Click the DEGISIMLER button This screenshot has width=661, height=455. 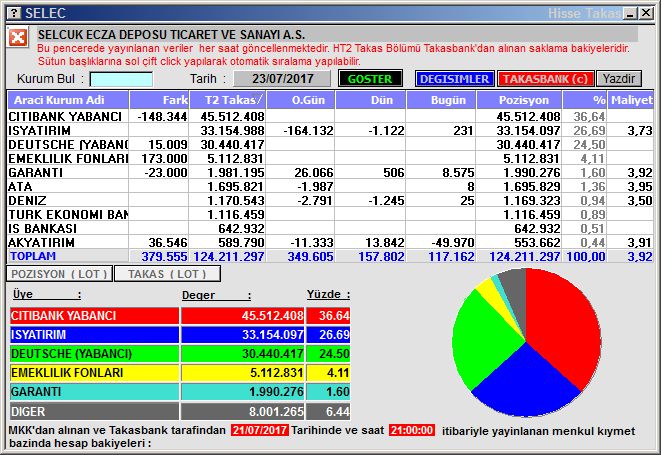point(454,79)
